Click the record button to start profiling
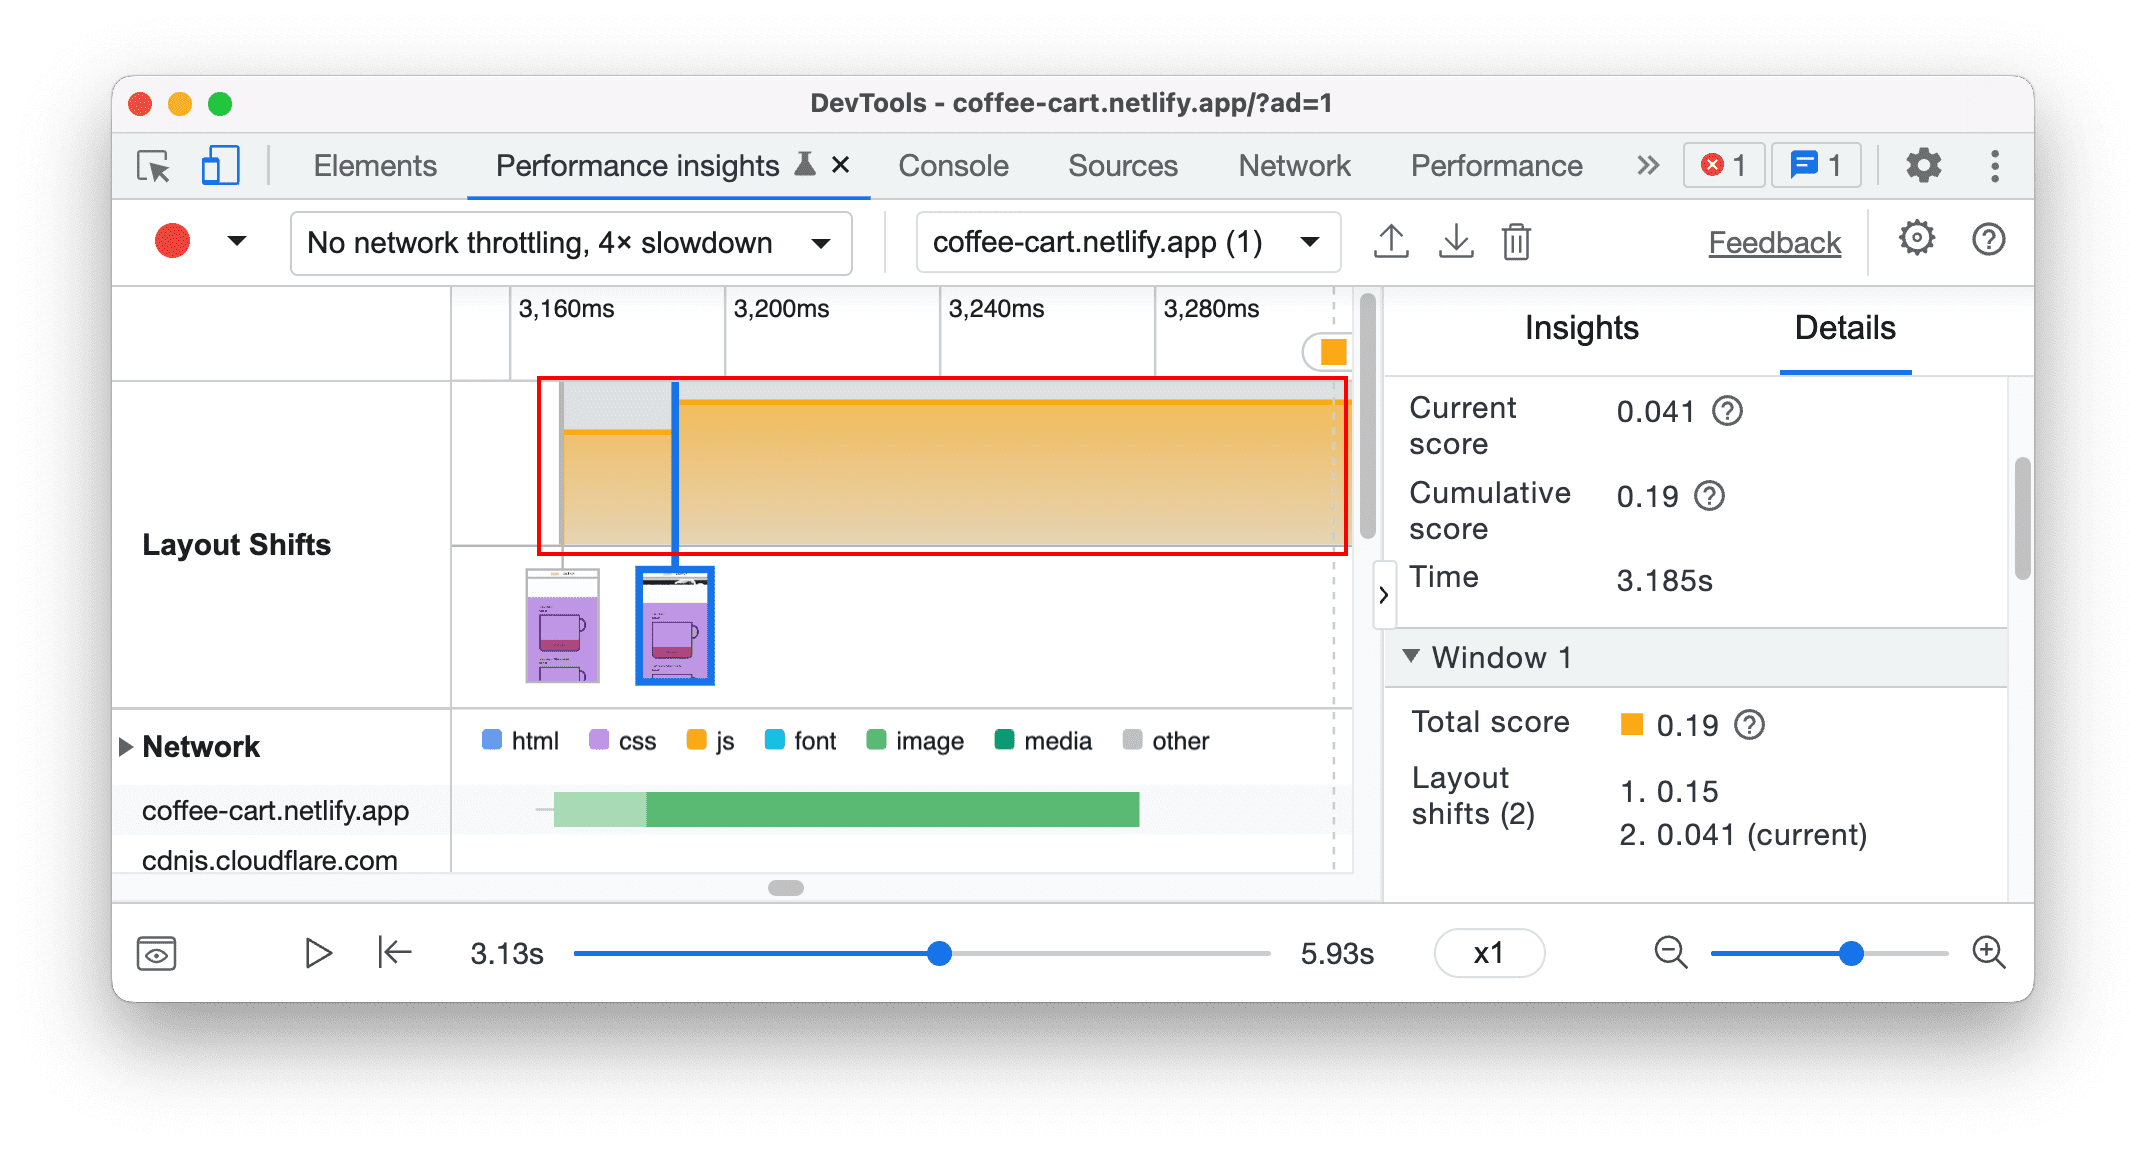Image resolution: width=2146 pixels, height=1150 pixels. (170, 241)
